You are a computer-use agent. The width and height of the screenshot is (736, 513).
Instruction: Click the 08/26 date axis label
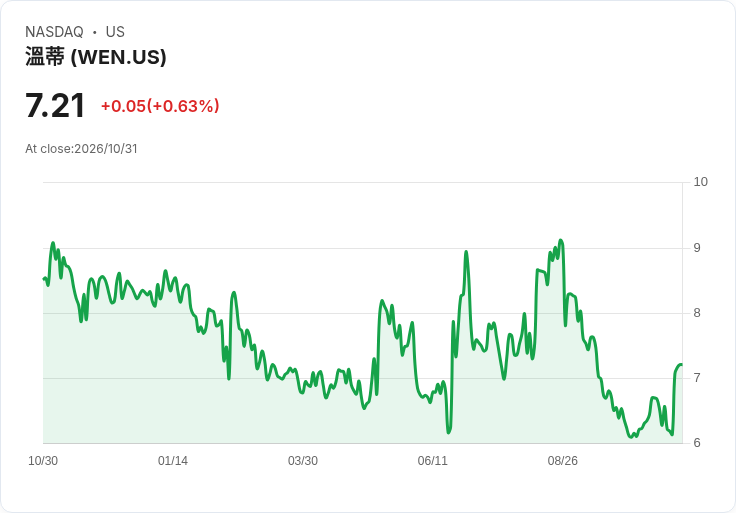[562, 460]
